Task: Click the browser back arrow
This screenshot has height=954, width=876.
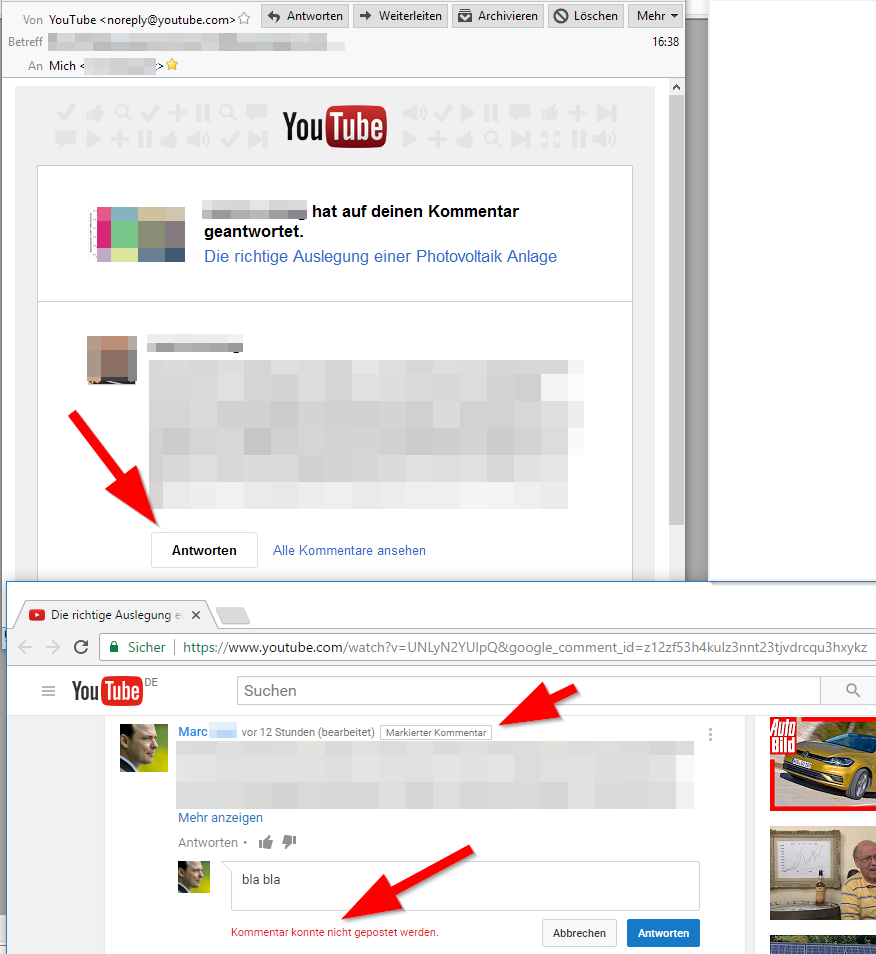Action: (x=24, y=647)
